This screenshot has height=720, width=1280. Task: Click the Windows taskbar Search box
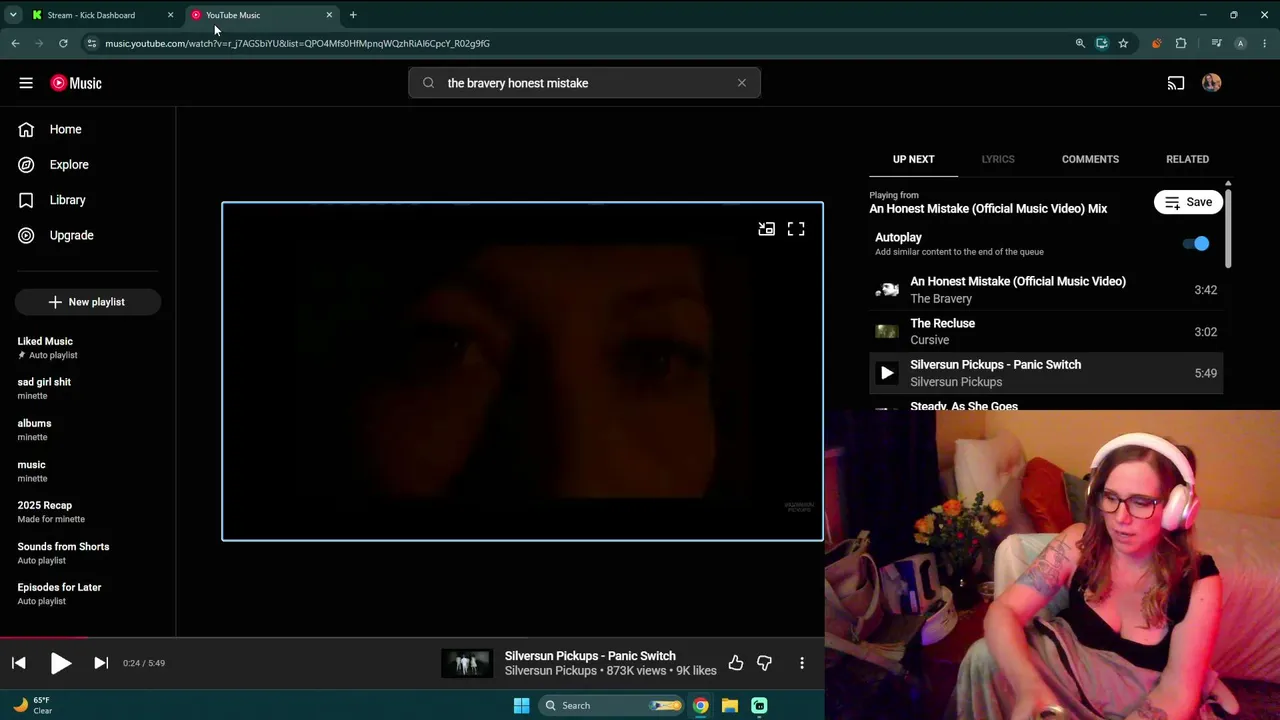tap(612, 705)
